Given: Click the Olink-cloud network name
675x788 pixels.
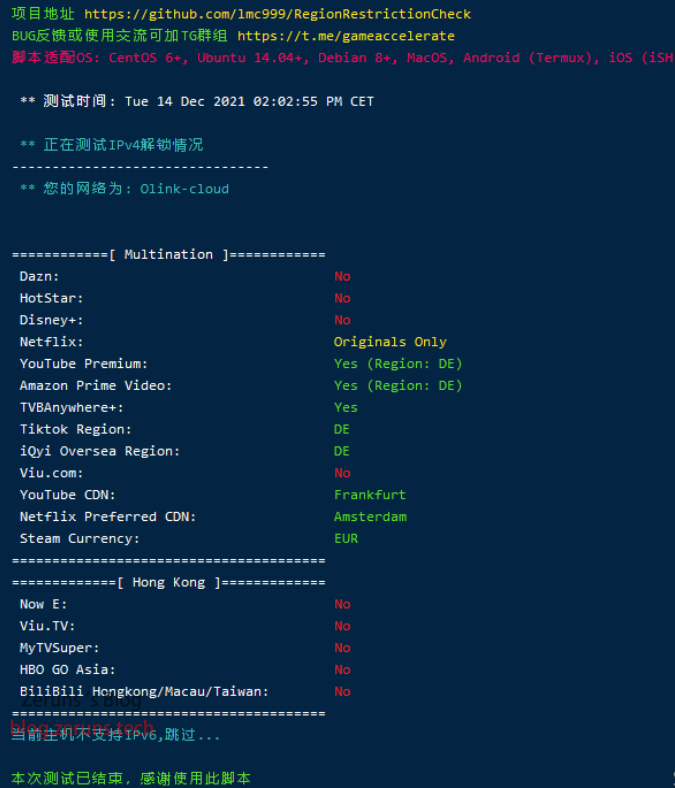Looking at the screenshot, I should coord(184,189).
